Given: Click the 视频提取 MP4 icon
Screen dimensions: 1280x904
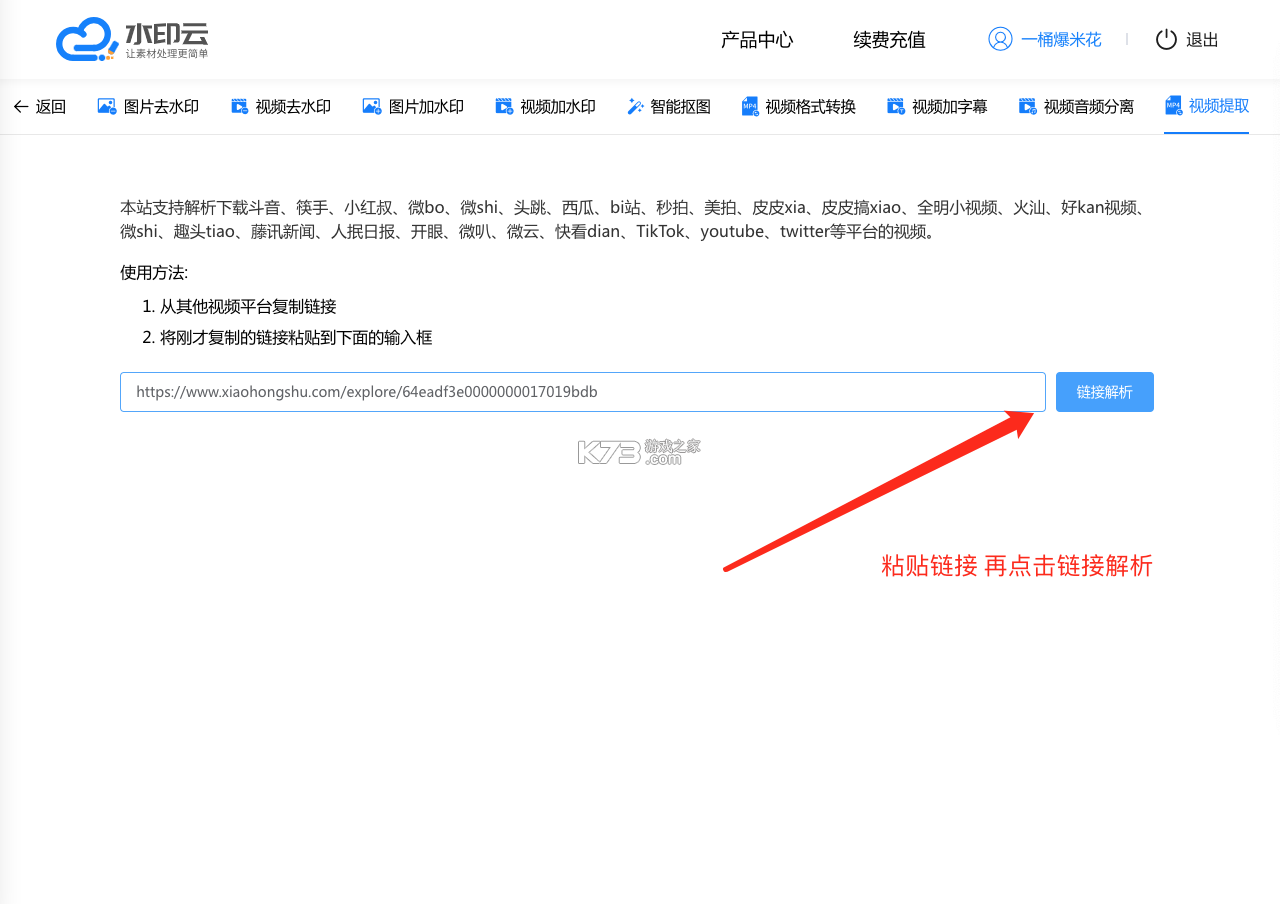Looking at the screenshot, I should 1174,105.
